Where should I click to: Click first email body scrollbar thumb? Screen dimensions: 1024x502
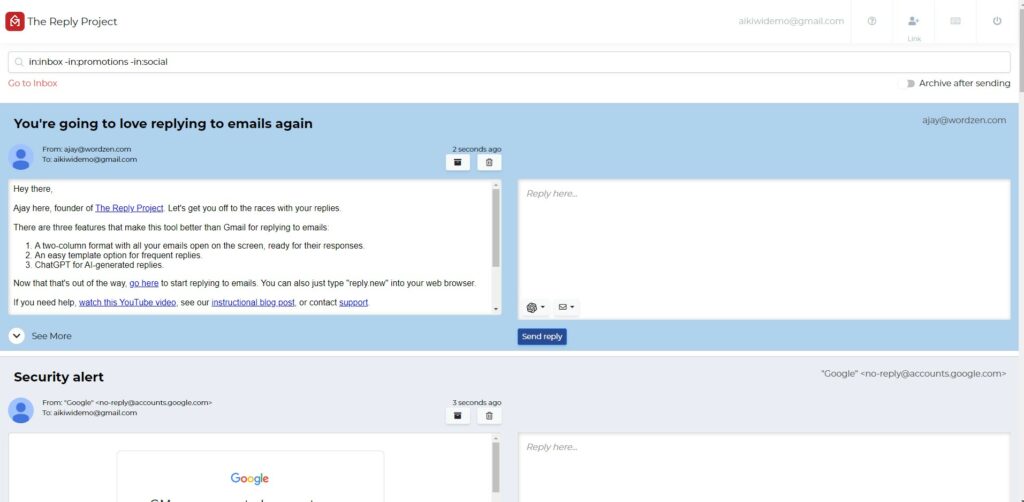tap(496, 227)
